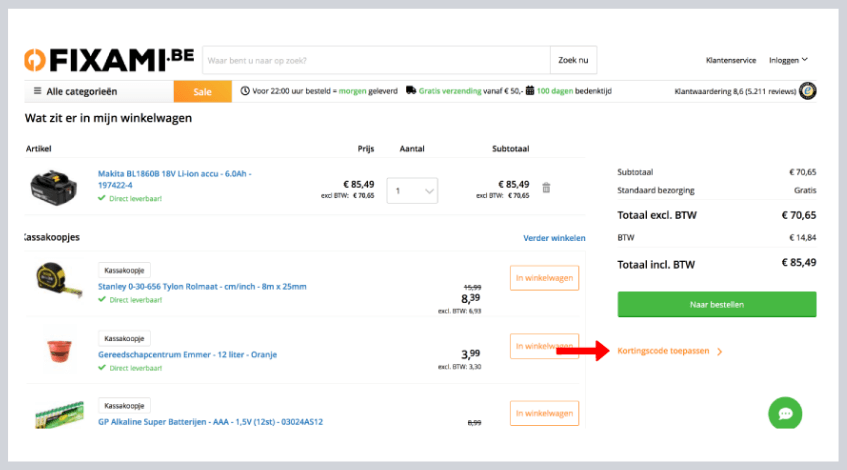Click the 'Standaard bezorging' label

(656, 190)
